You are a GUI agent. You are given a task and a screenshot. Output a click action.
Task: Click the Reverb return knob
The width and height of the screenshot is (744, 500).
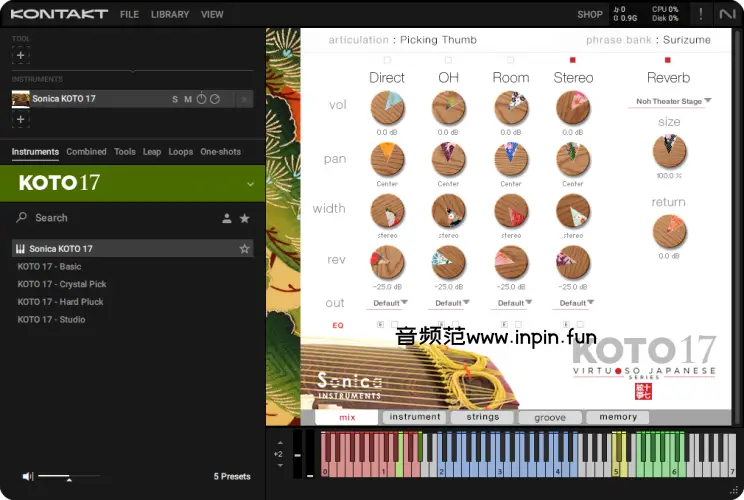[670, 231]
